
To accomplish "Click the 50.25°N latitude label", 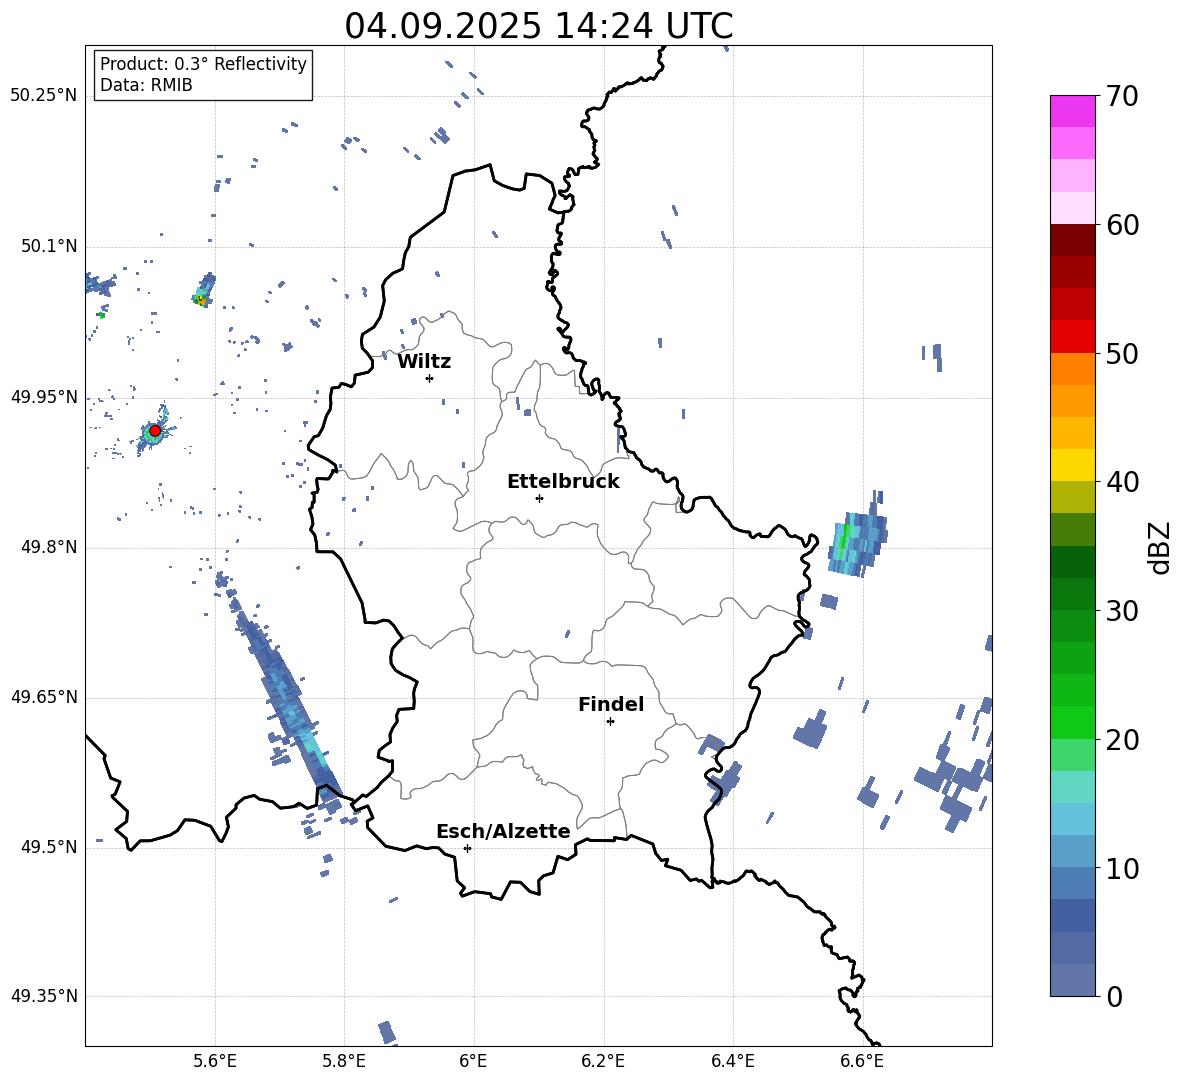I will 44,96.
